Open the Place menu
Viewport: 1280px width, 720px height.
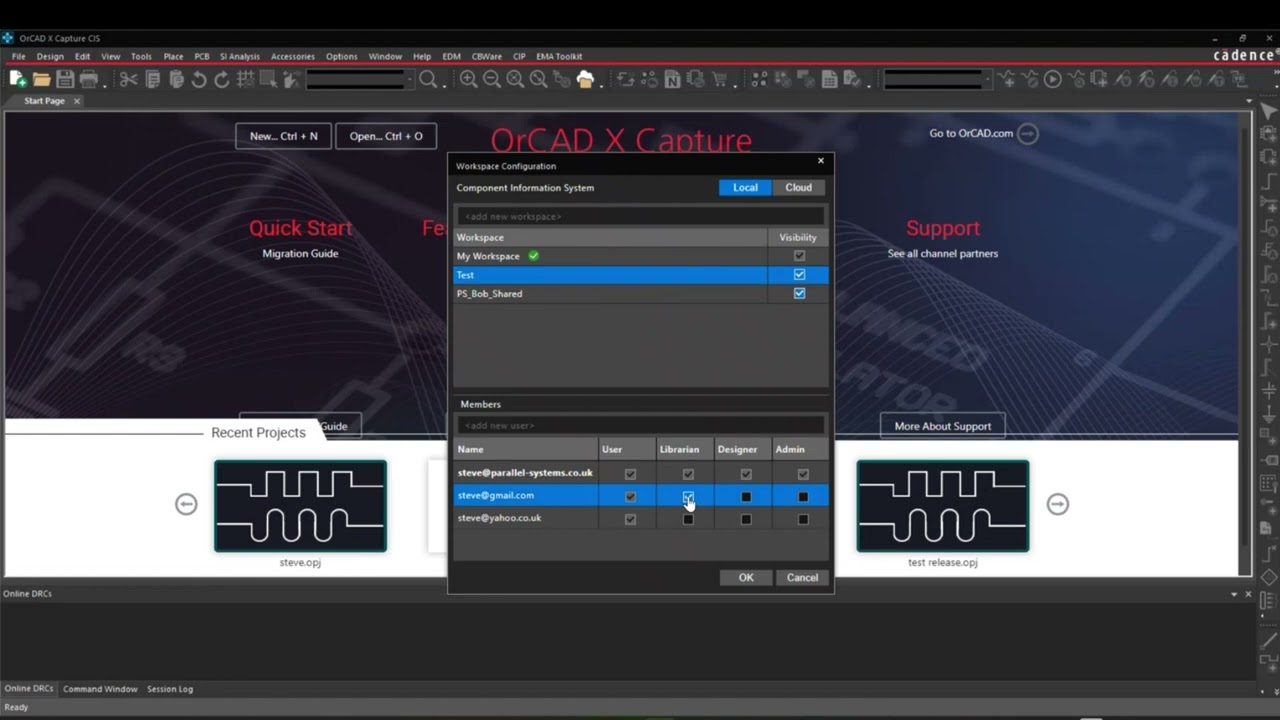(x=173, y=57)
